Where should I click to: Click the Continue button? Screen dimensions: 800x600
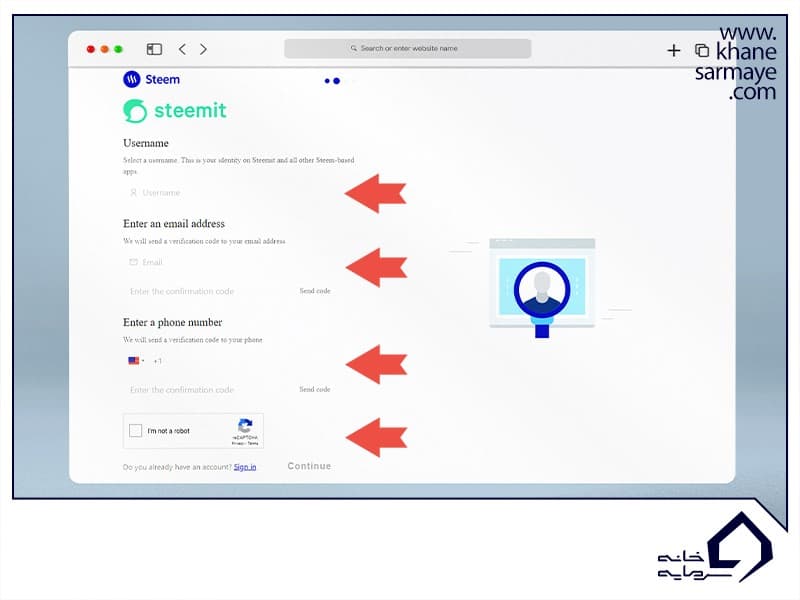(x=309, y=466)
